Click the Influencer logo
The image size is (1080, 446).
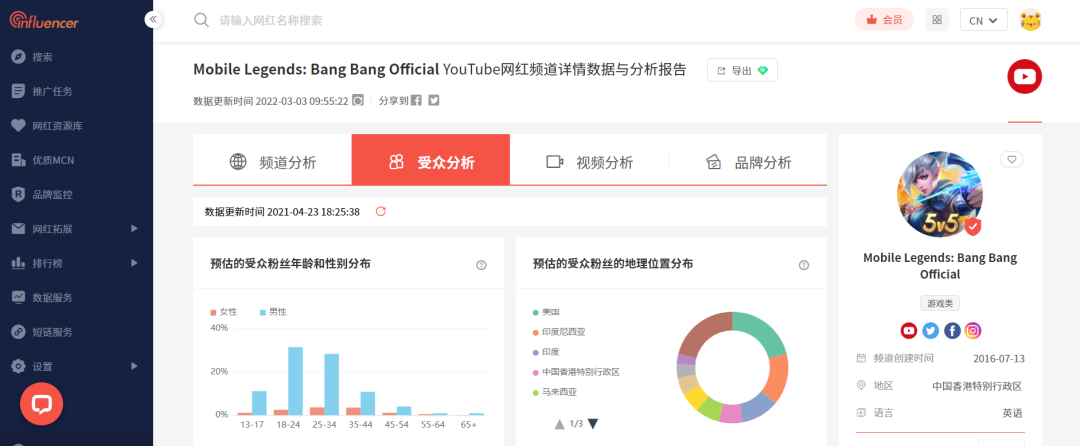click(x=44, y=21)
